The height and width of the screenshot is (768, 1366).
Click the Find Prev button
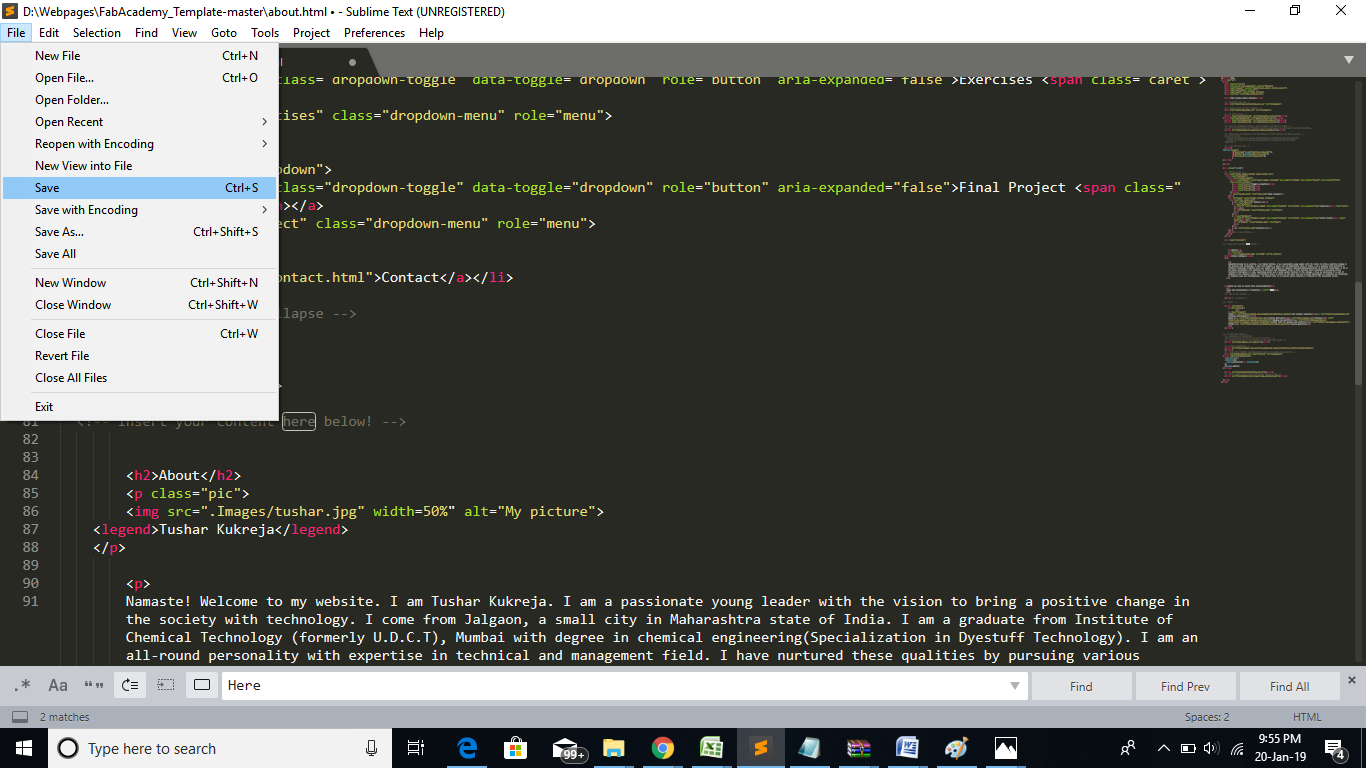click(x=1185, y=686)
